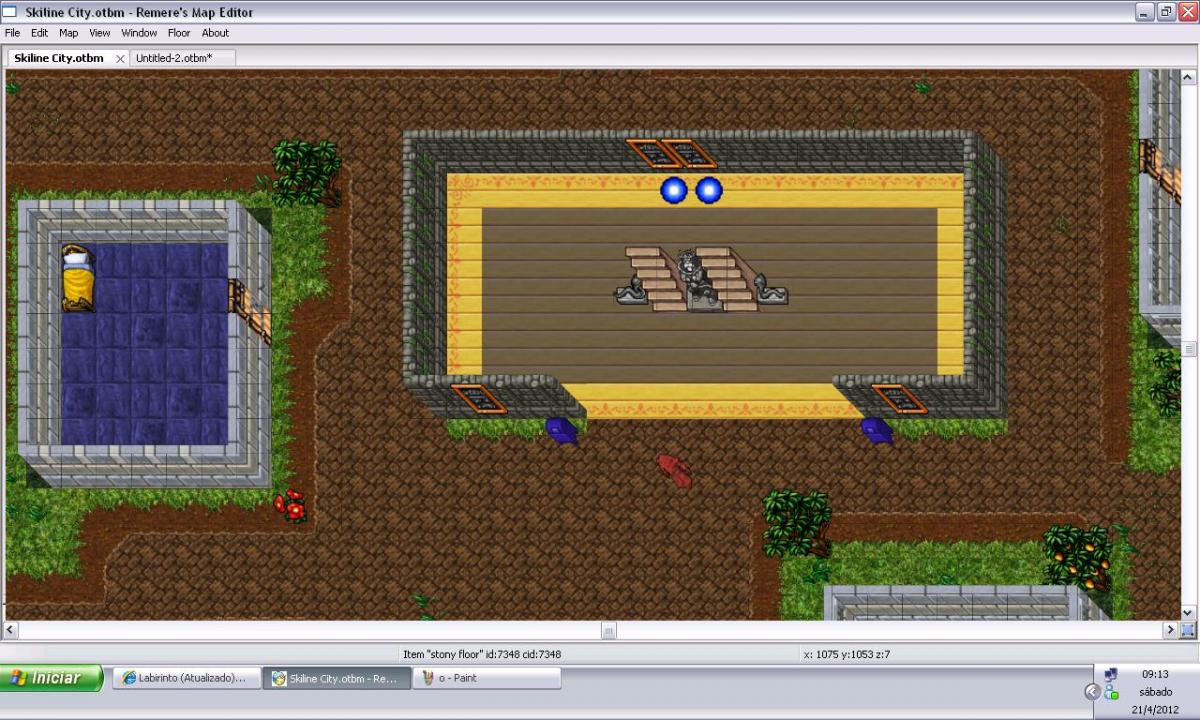
Task: Click the horizontal scrollbar thumb
Action: pos(609,630)
